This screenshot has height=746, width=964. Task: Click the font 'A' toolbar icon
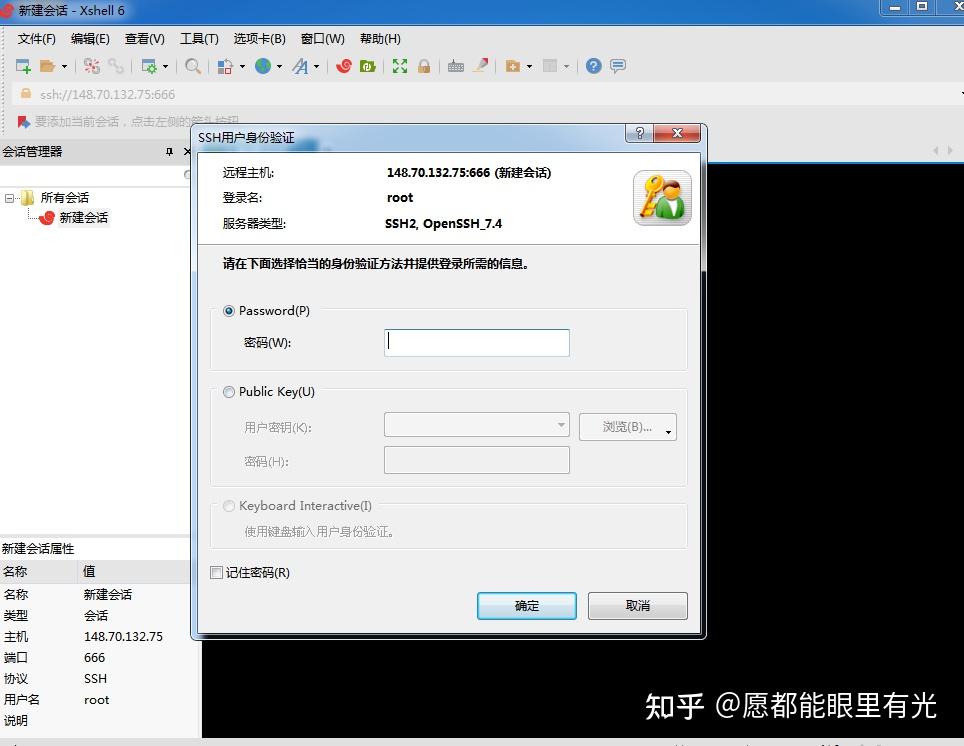tap(300, 66)
